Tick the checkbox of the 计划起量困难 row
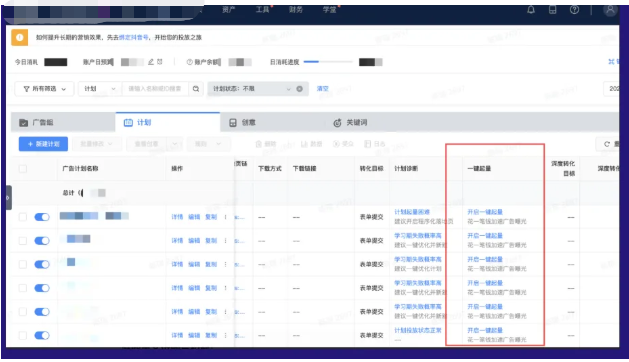The width and height of the screenshot is (629, 362). click(23, 217)
